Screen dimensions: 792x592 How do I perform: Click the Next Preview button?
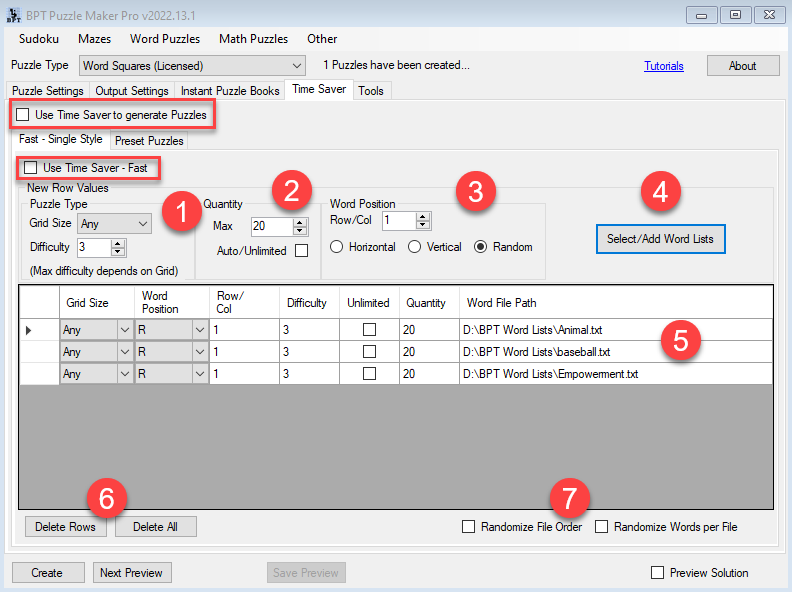pyautogui.click(x=132, y=573)
